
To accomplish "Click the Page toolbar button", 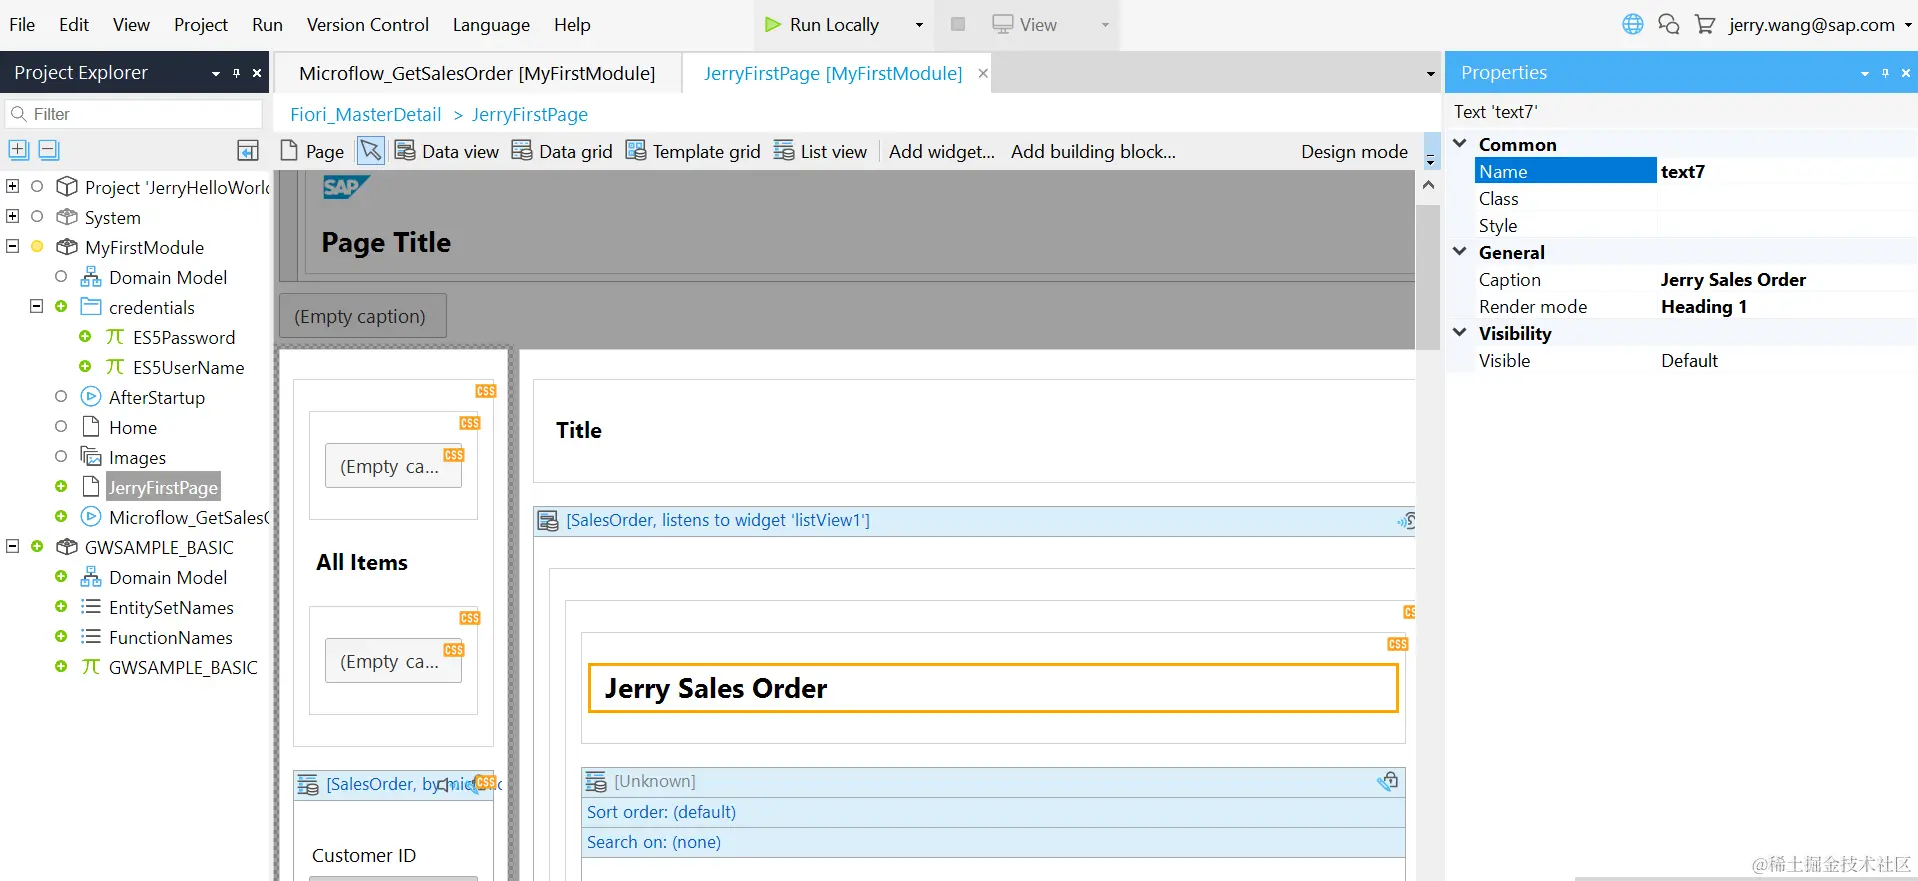I will (x=312, y=151).
